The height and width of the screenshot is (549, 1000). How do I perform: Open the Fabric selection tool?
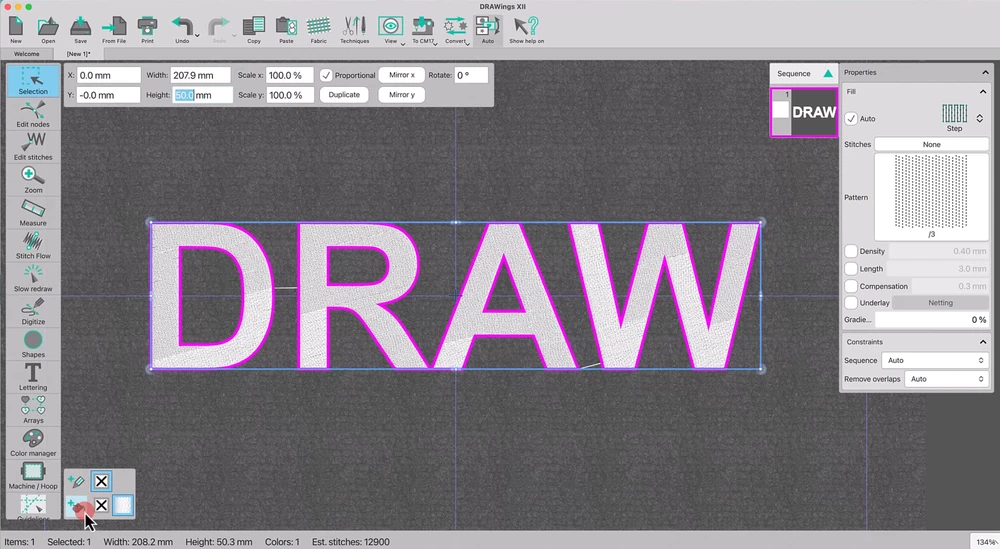coord(318,29)
